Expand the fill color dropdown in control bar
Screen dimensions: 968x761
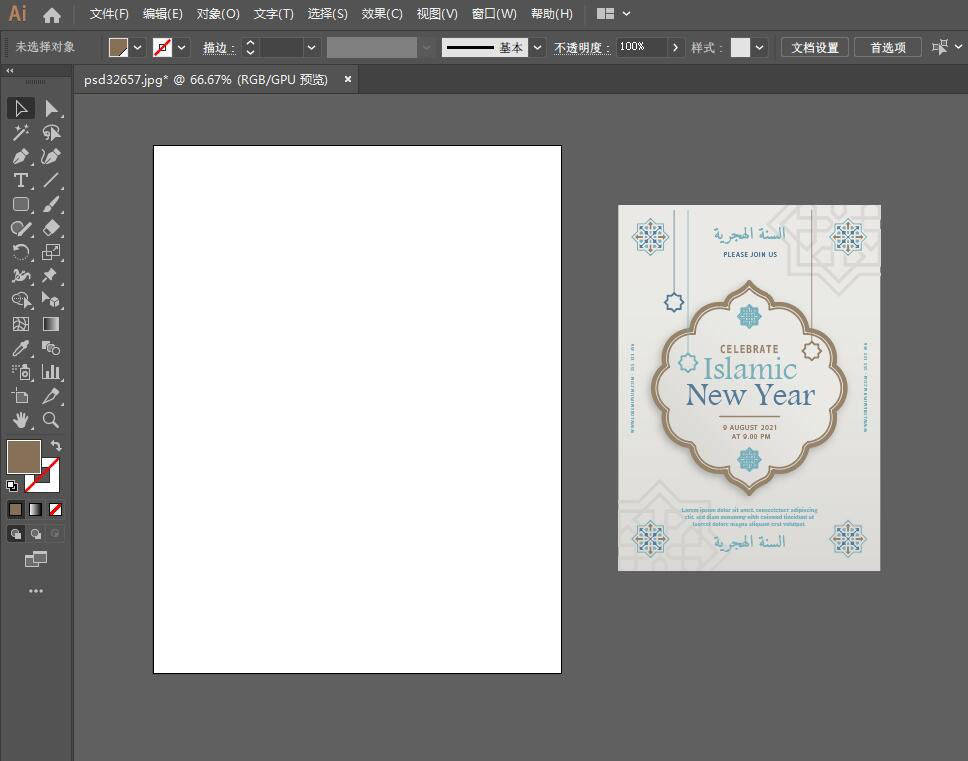[x=137, y=47]
